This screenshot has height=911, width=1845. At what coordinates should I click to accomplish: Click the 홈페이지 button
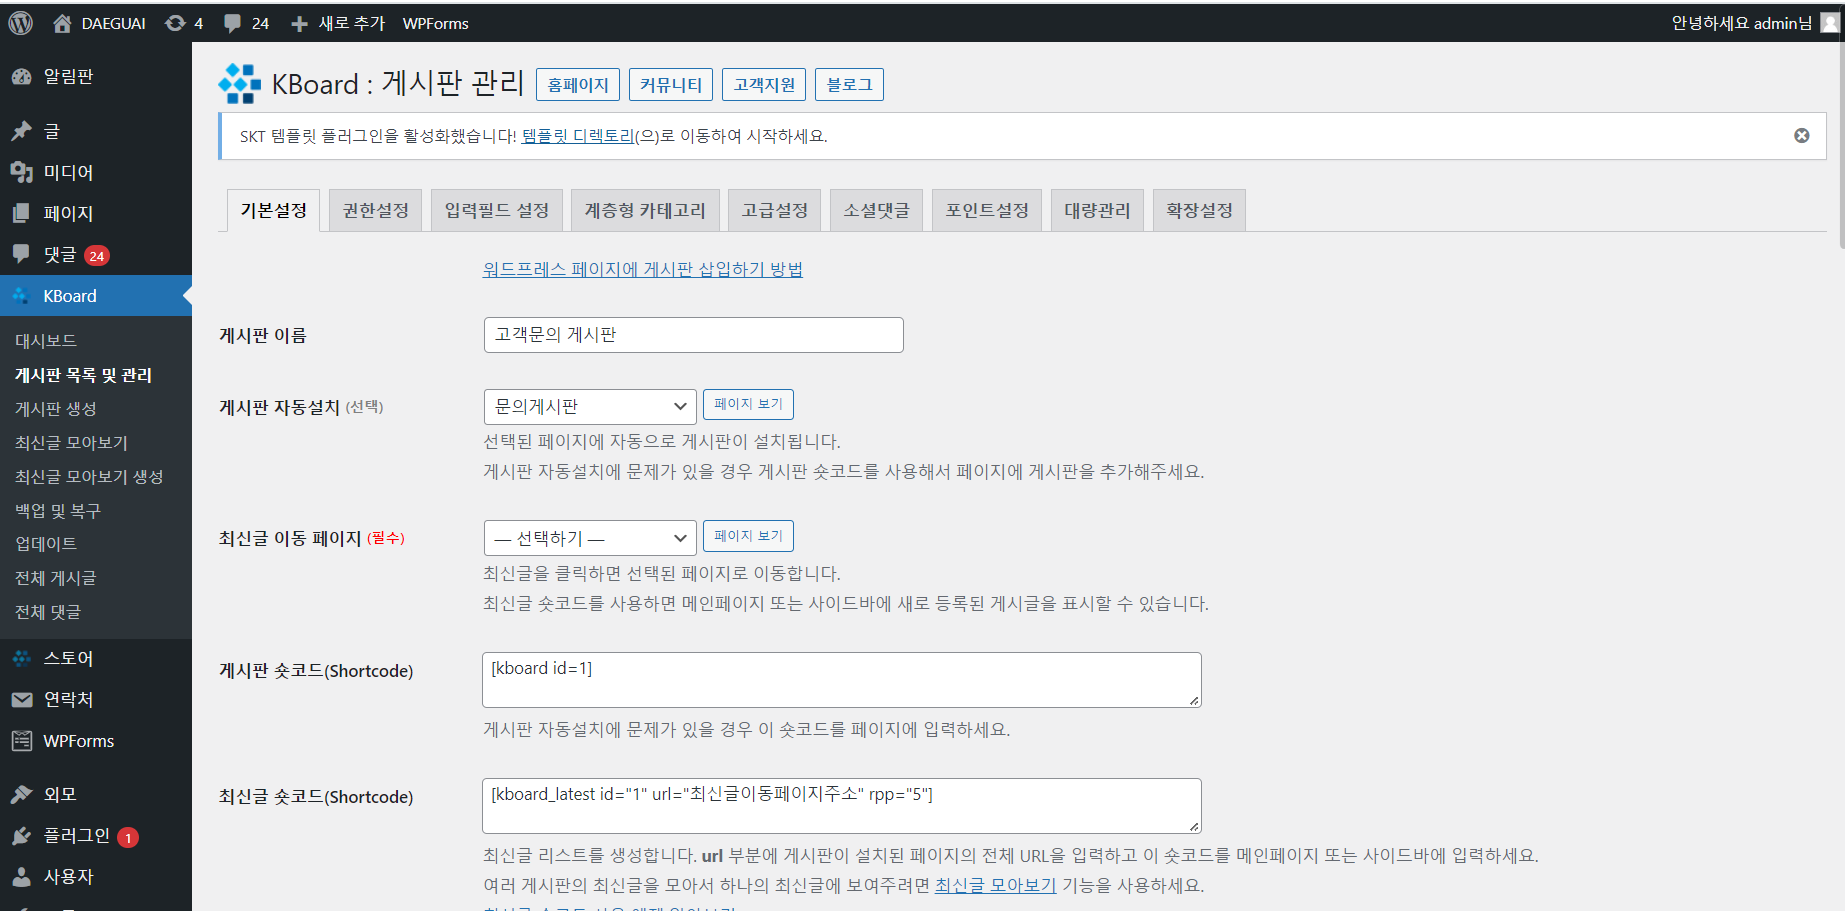578,85
